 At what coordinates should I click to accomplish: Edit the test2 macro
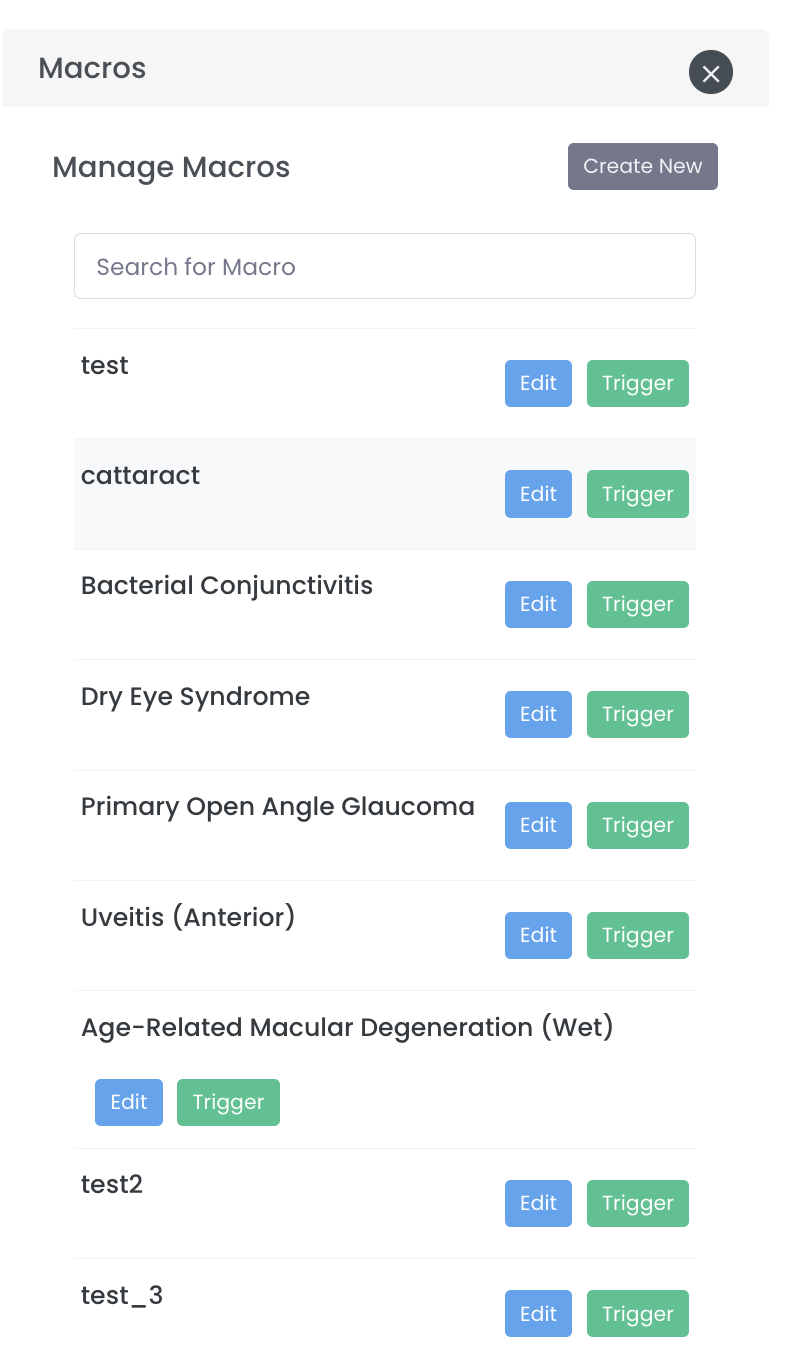[x=538, y=1203]
